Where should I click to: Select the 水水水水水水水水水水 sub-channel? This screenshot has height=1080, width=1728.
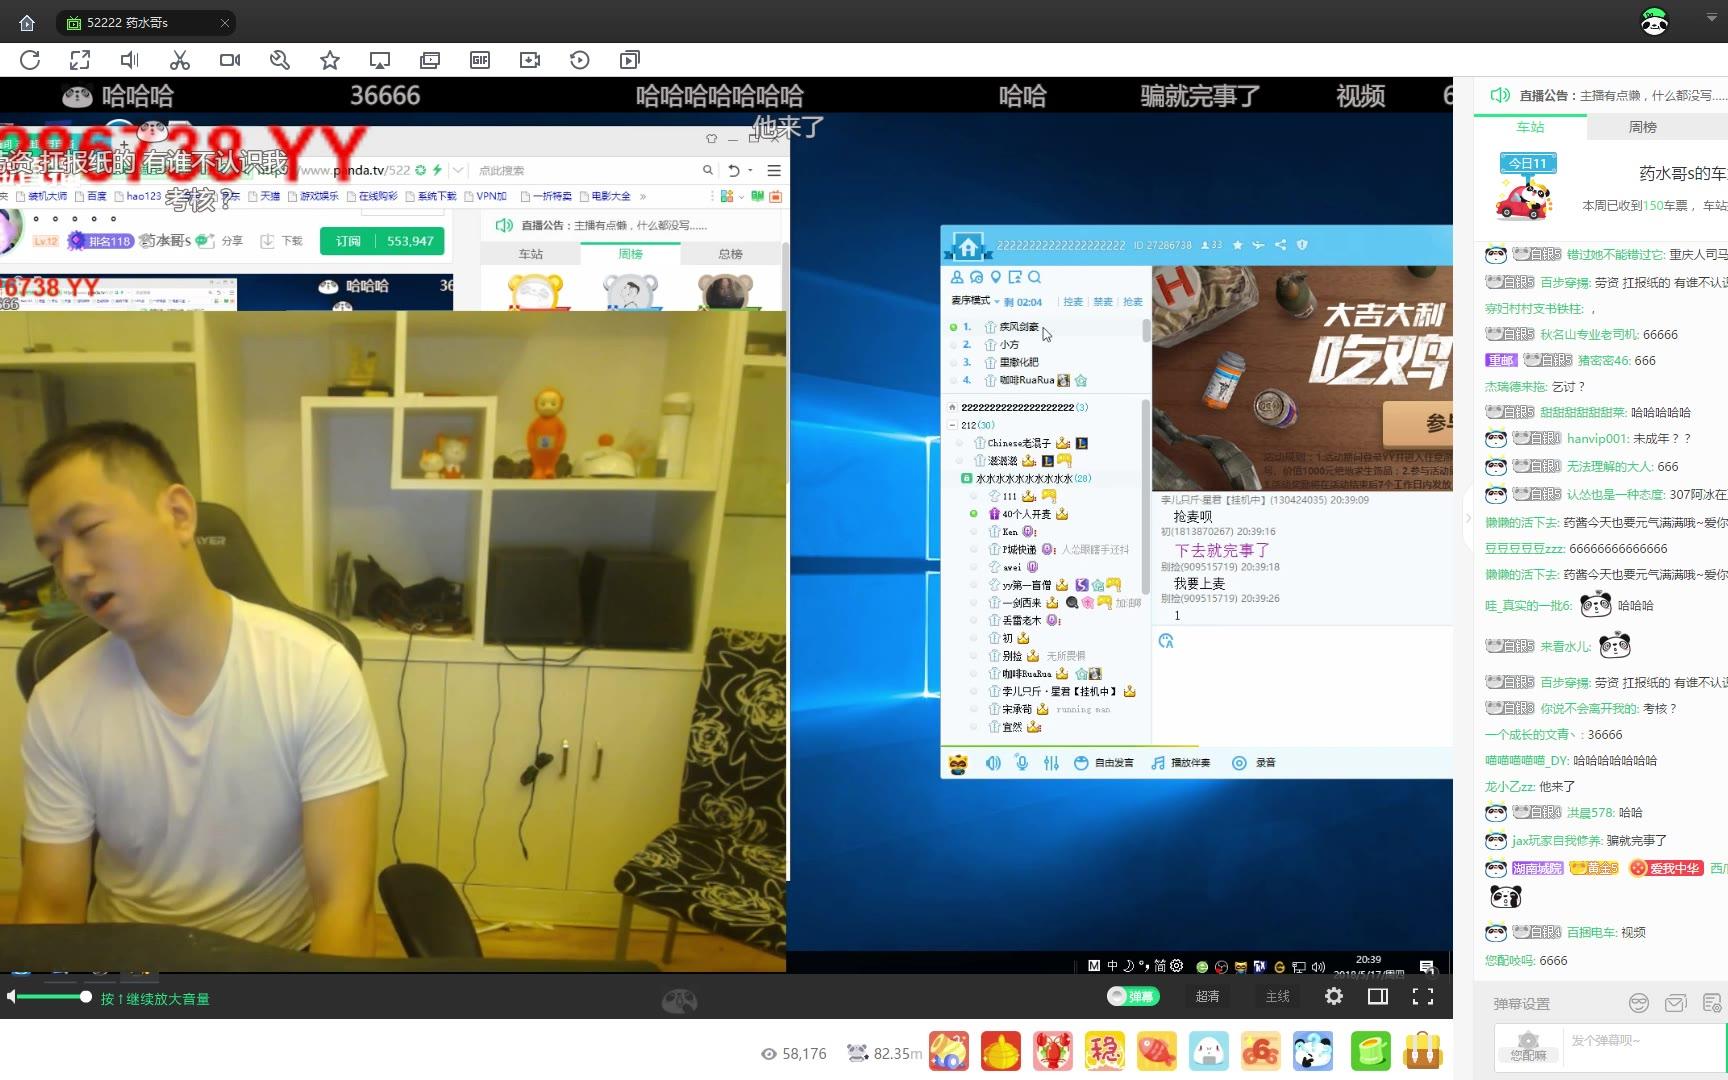pos(1023,478)
